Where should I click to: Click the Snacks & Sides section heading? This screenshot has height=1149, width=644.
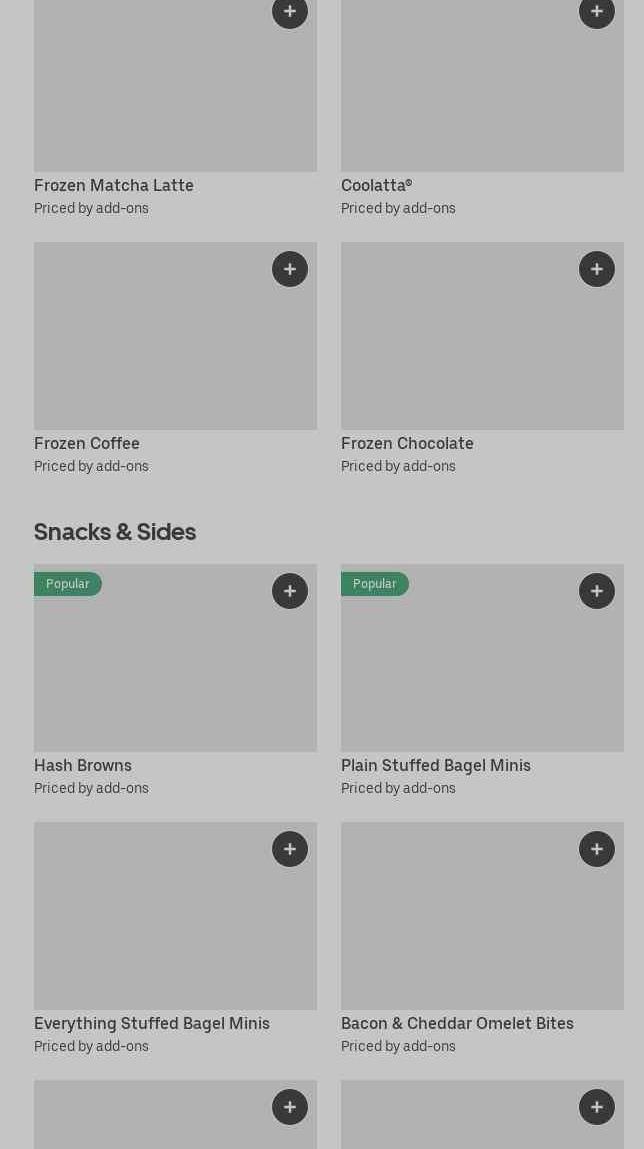(x=115, y=531)
